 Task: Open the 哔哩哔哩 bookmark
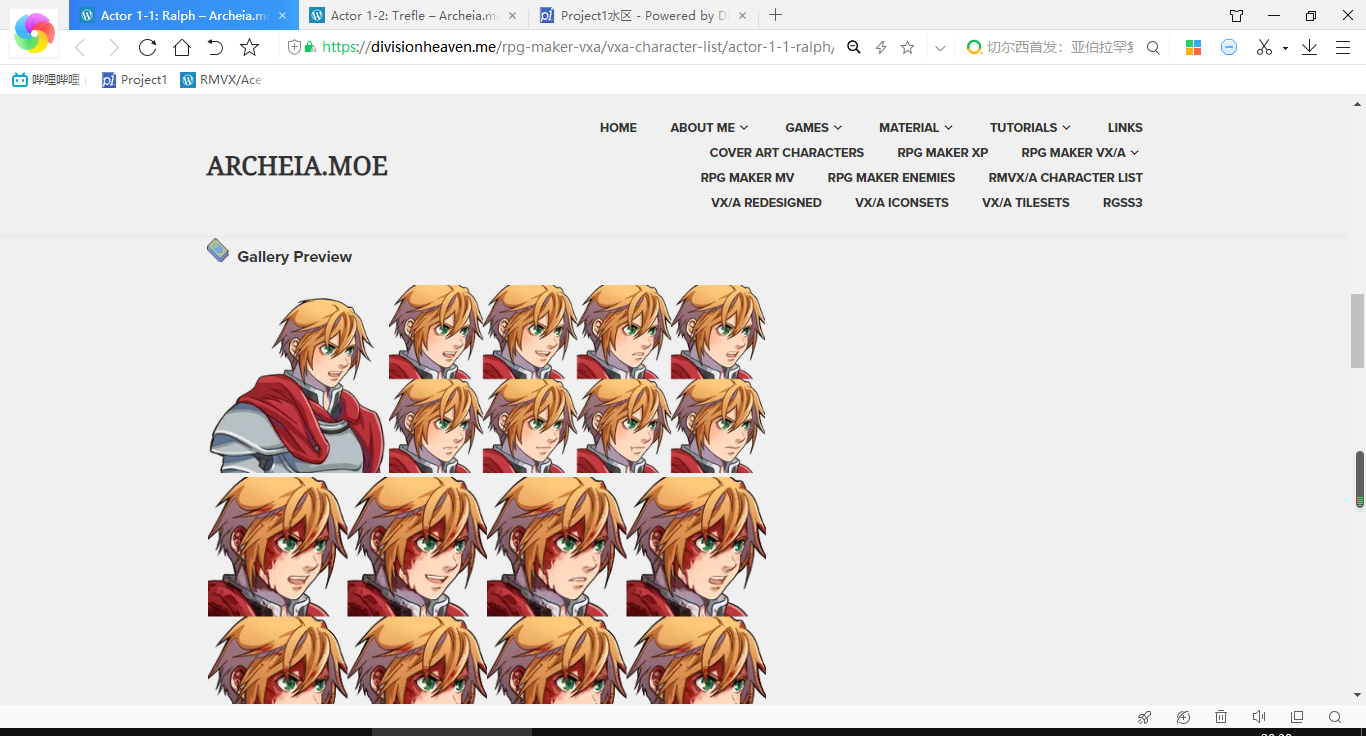pyautogui.click(x=49, y=80)
